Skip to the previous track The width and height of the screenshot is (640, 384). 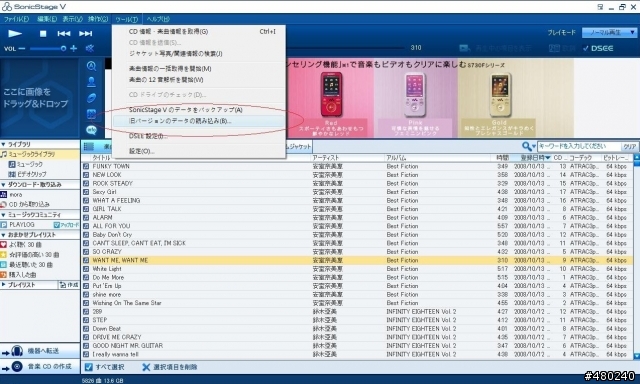[63, 34]
